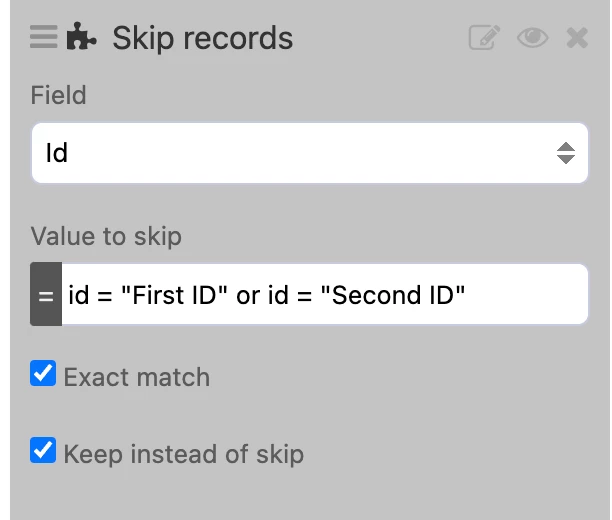
Task: Click the Skip records step title
Action: click(x=202, y=38)
